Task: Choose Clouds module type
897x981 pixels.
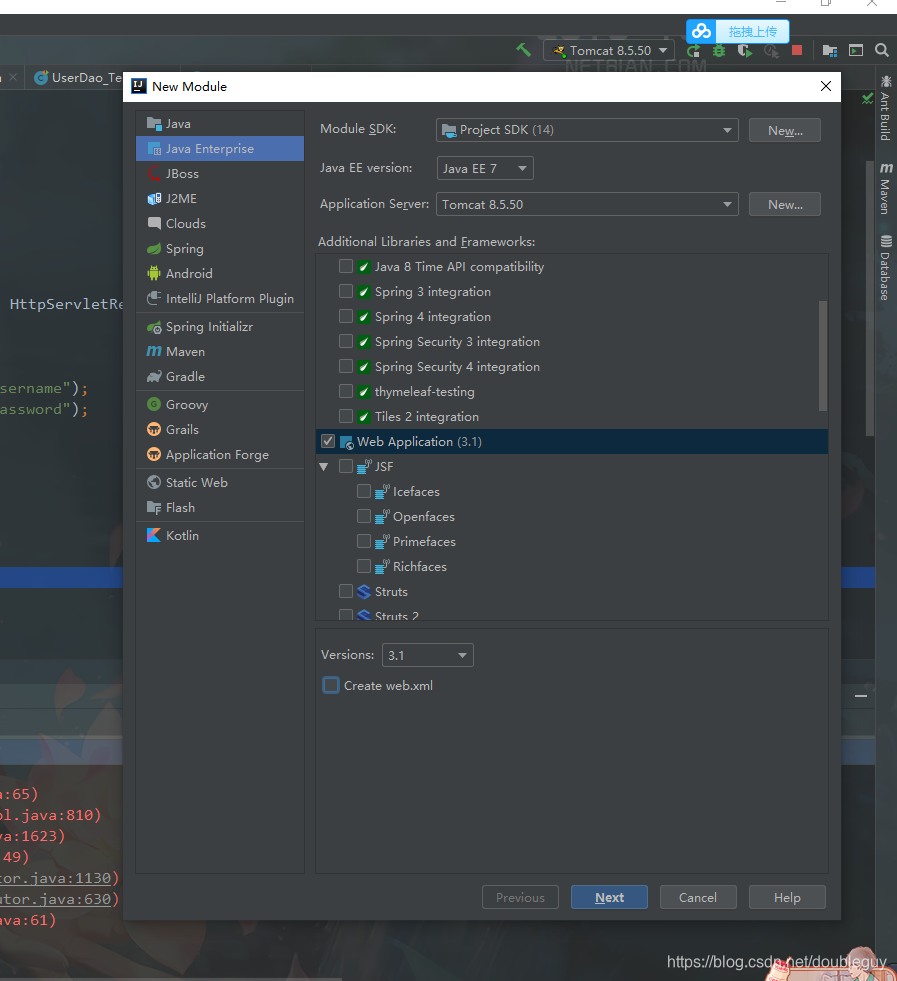Action: [x=220, y=224]
